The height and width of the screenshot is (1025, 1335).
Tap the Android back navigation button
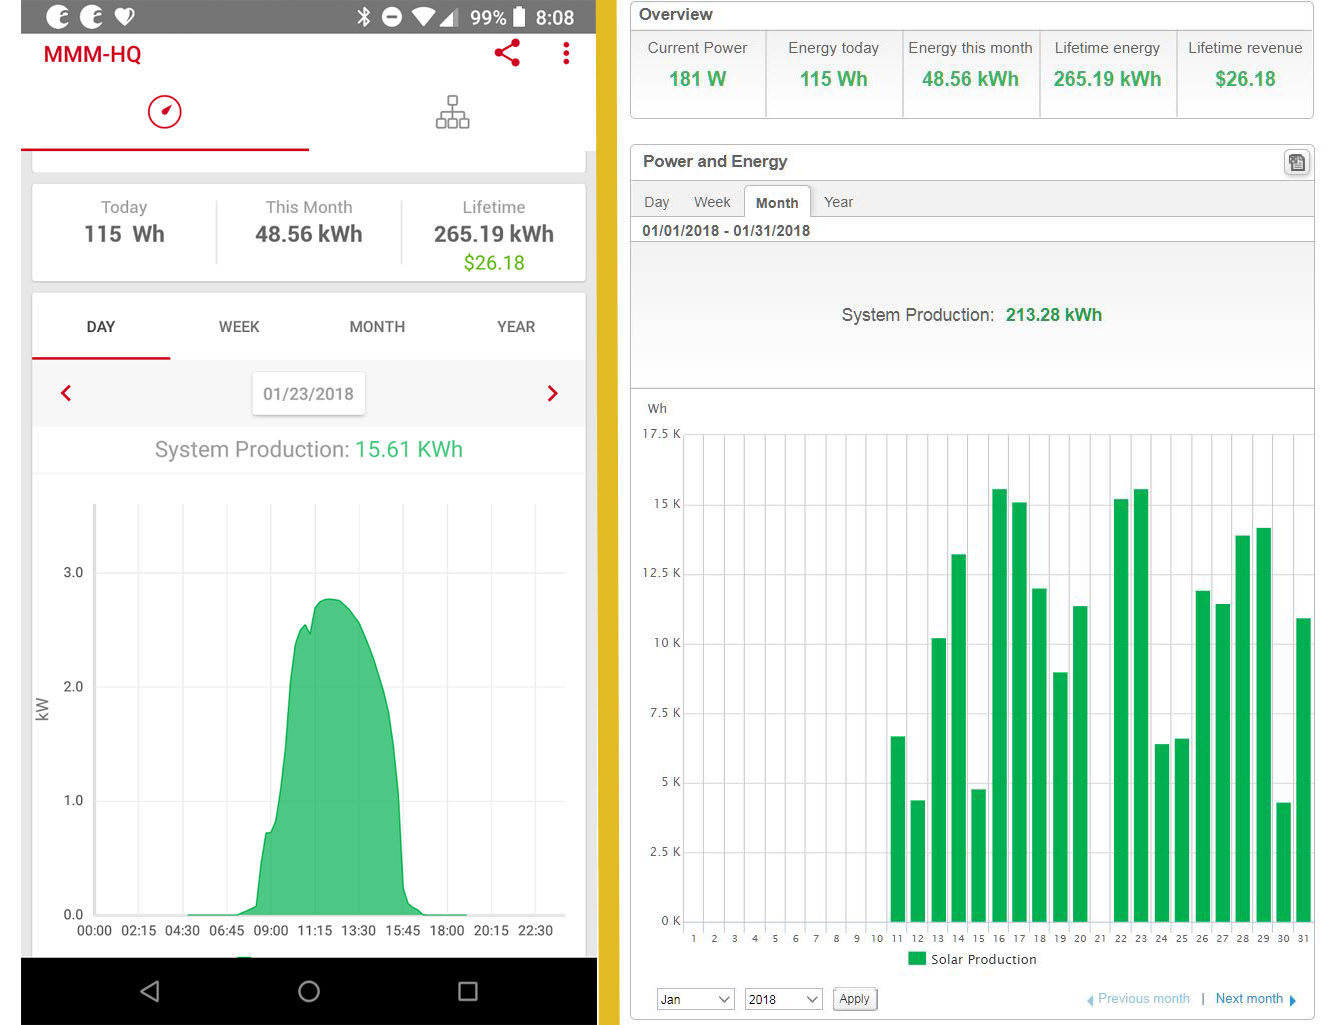click(x=150, y=991)
